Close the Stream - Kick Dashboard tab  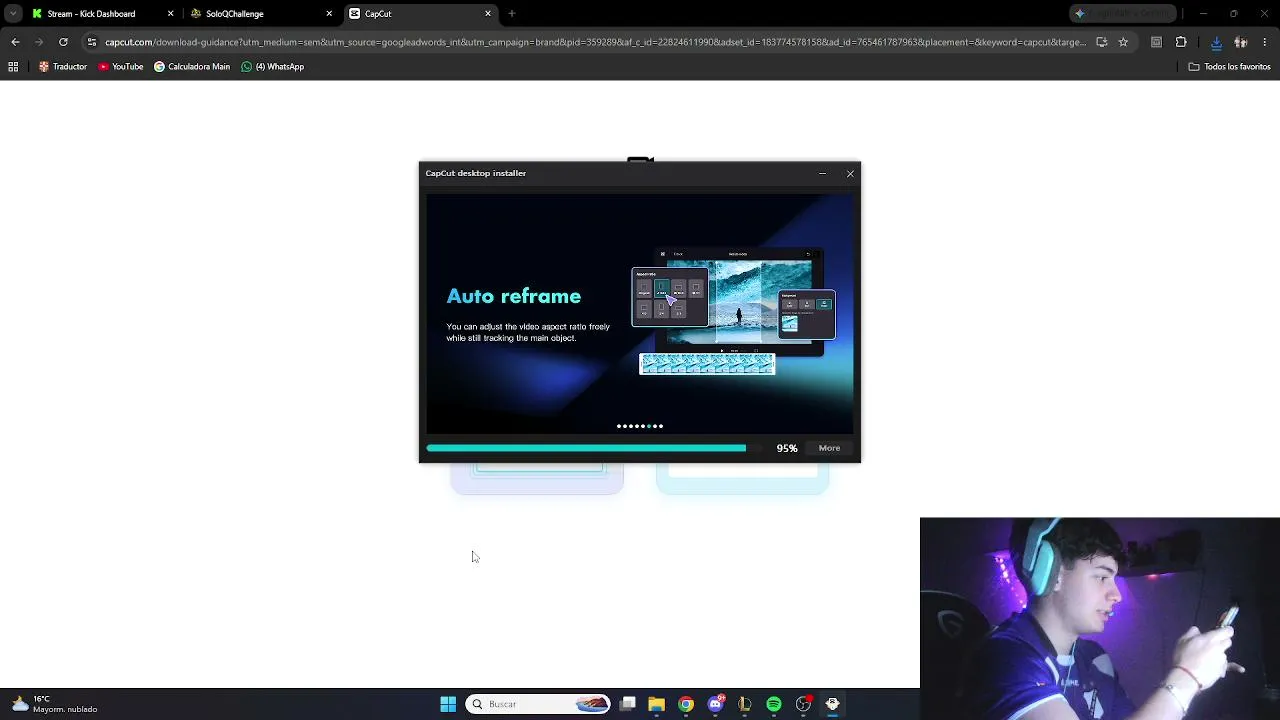coord(170,14)
